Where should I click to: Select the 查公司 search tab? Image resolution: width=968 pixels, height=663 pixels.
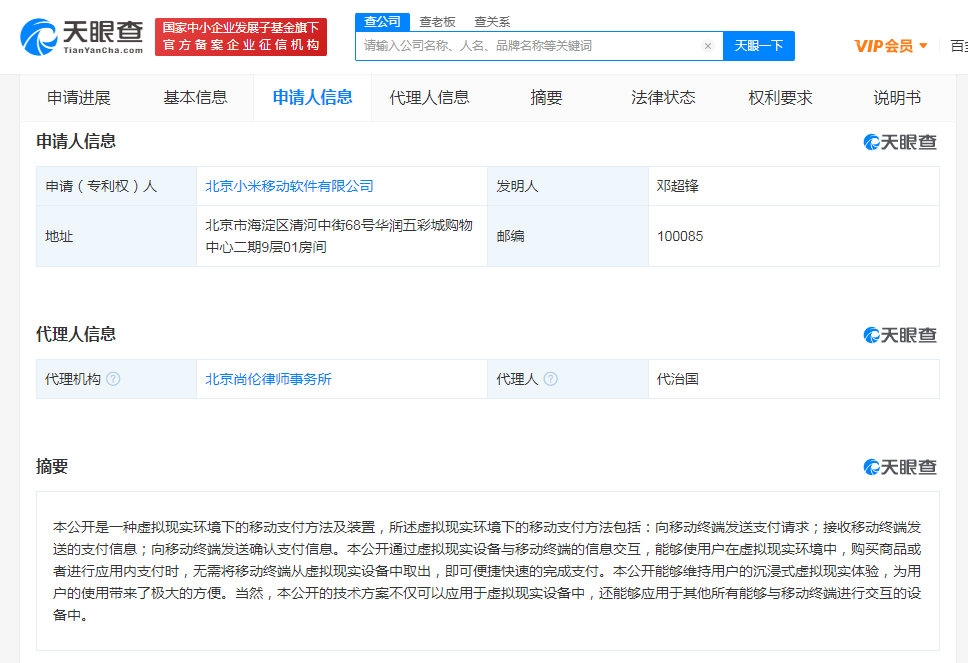coord(381,21)
